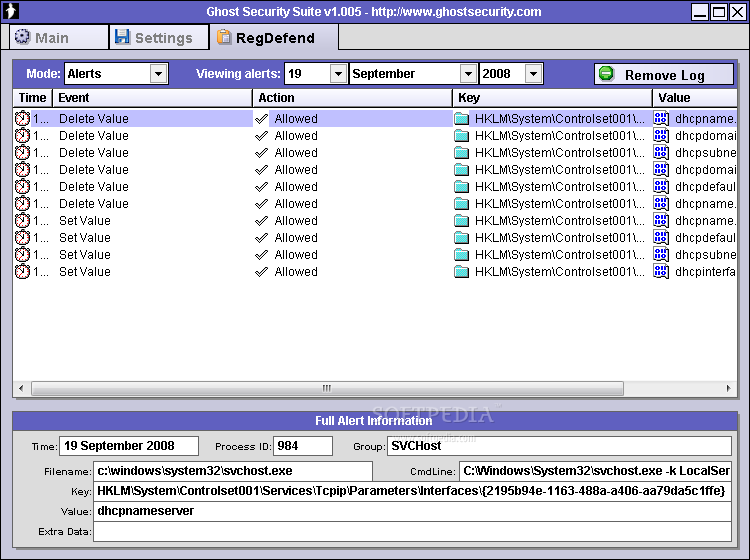
Task: Click the registry value icon beside dhcpsubne in Delete Value row
Action: pos(661,153)
